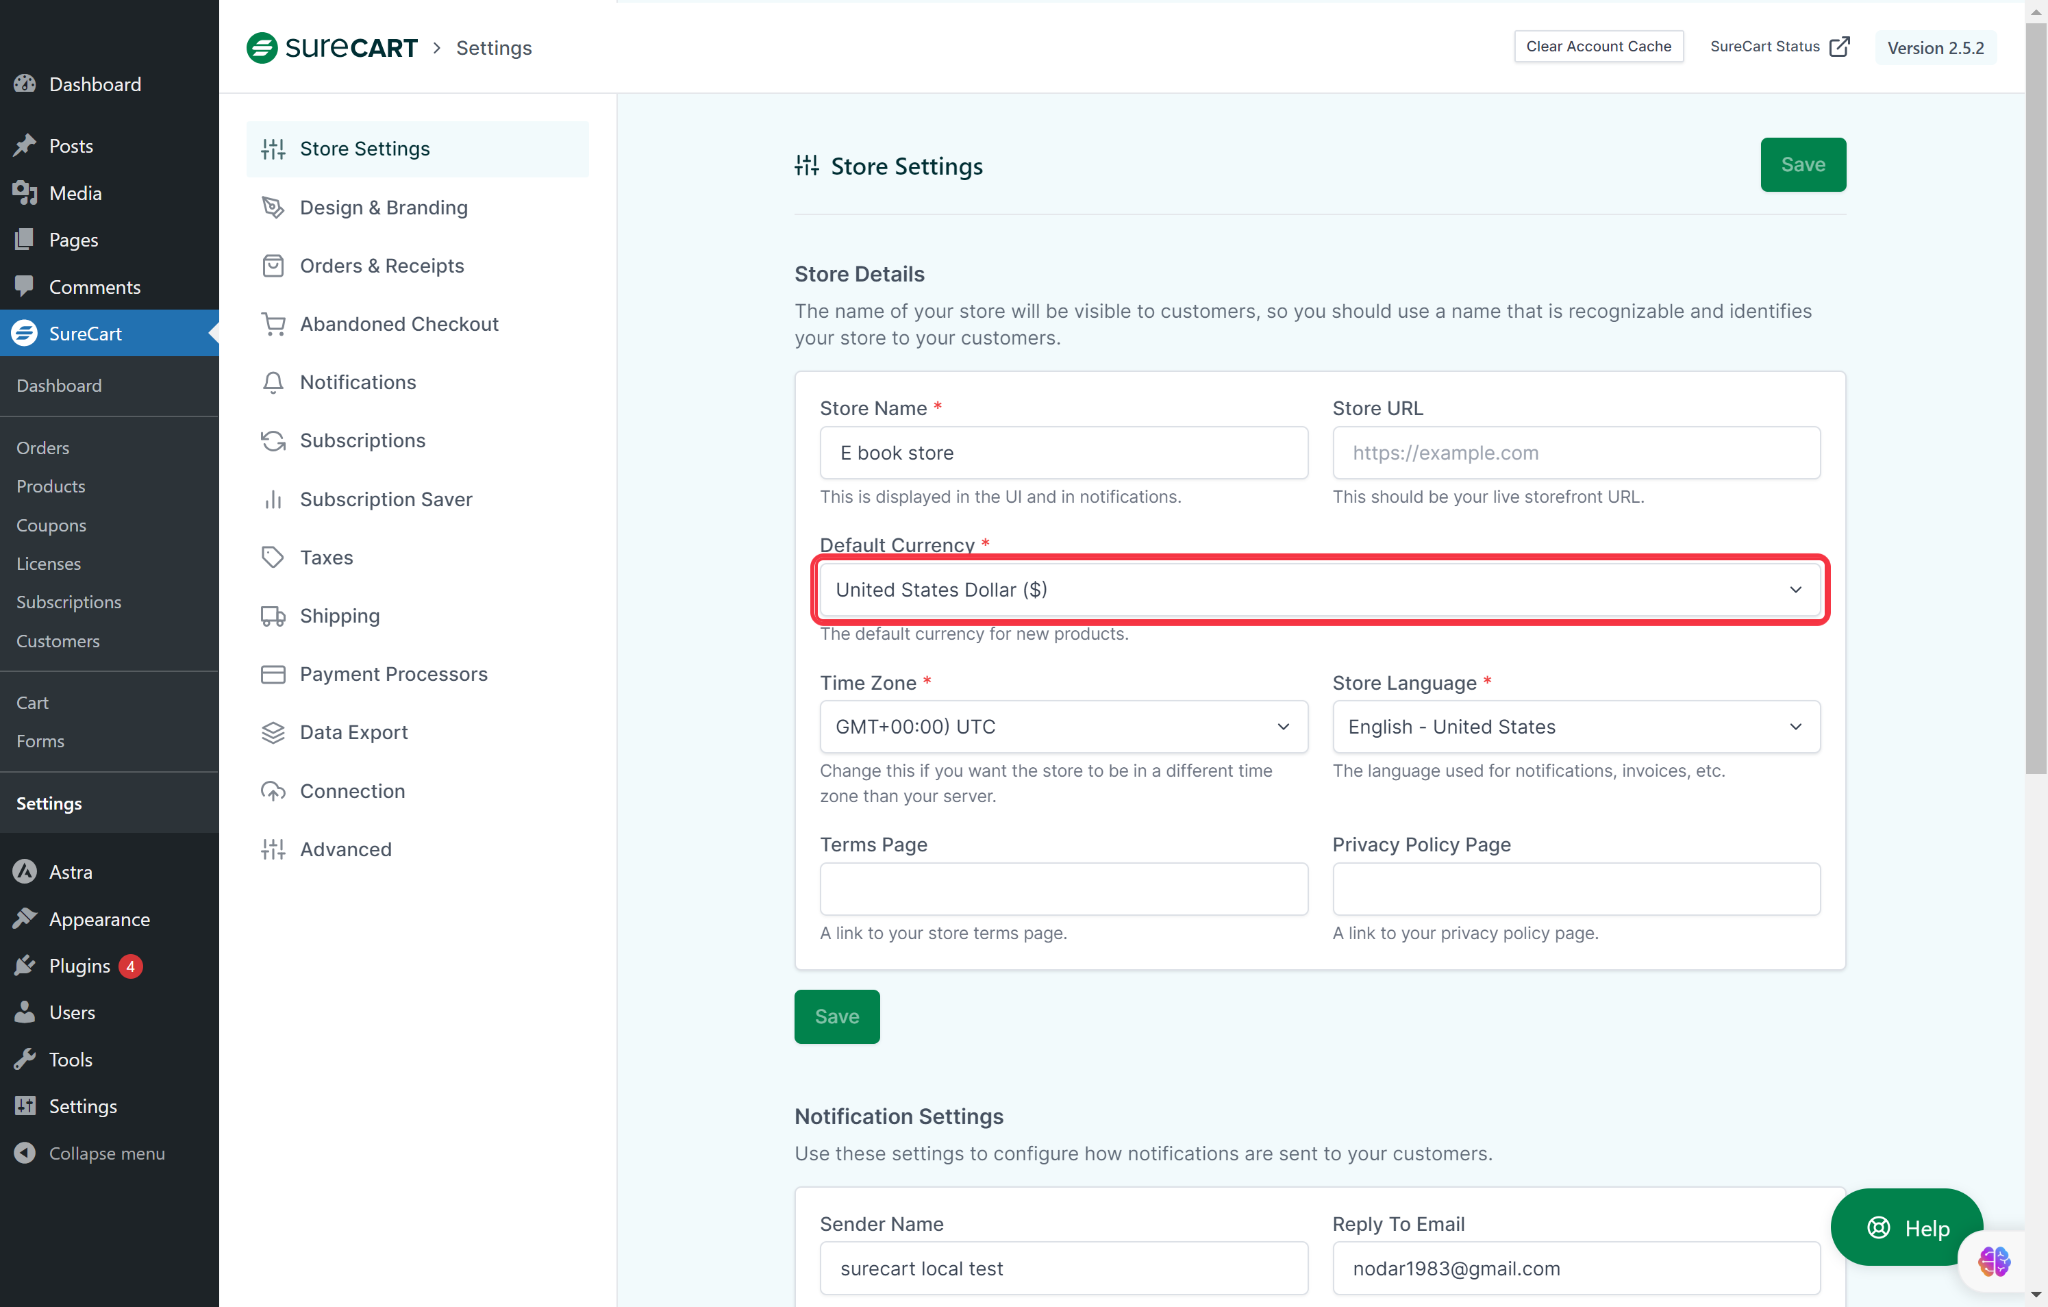Click the Data Export layers icon
This screenshot has width=2048, height=1307.
272,733
